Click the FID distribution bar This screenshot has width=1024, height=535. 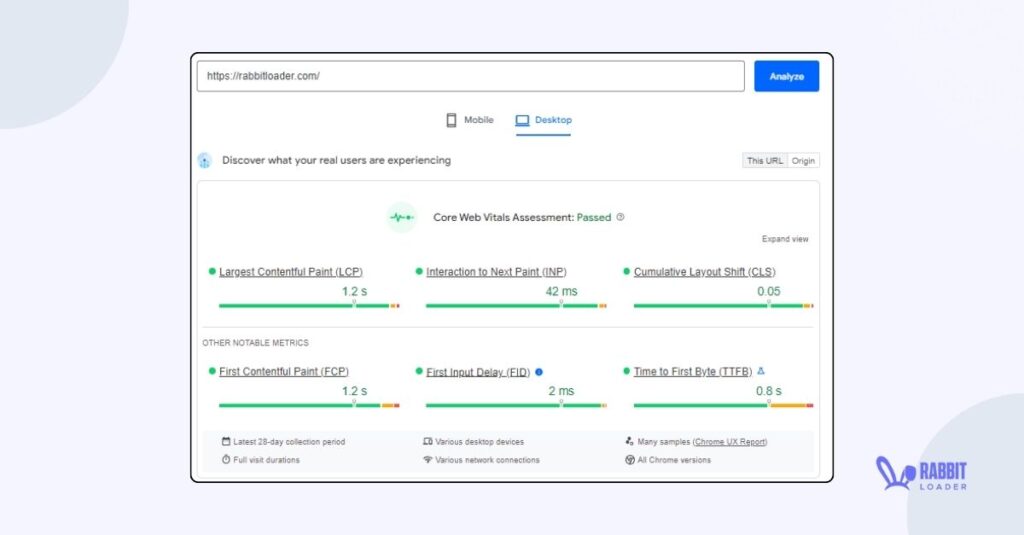[516, 406]
